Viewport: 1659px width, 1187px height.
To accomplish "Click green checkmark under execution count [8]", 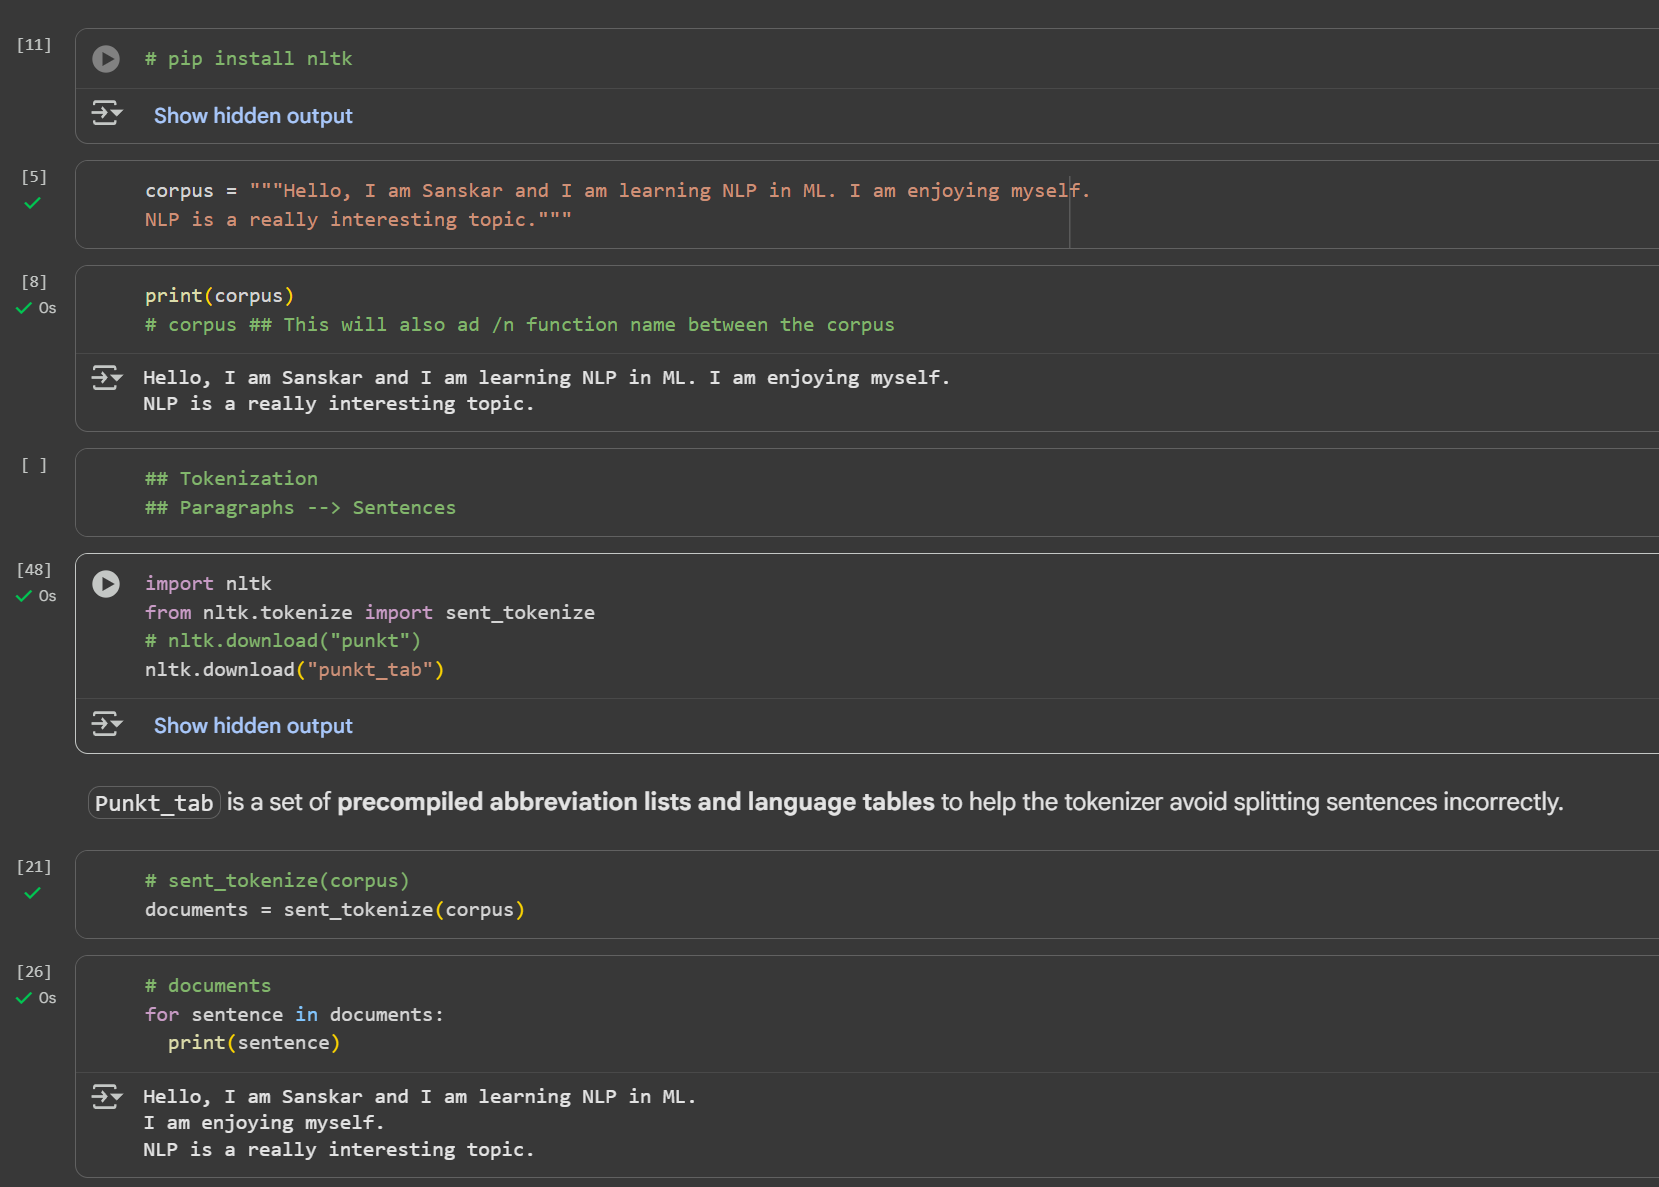I will click(25, 308).
